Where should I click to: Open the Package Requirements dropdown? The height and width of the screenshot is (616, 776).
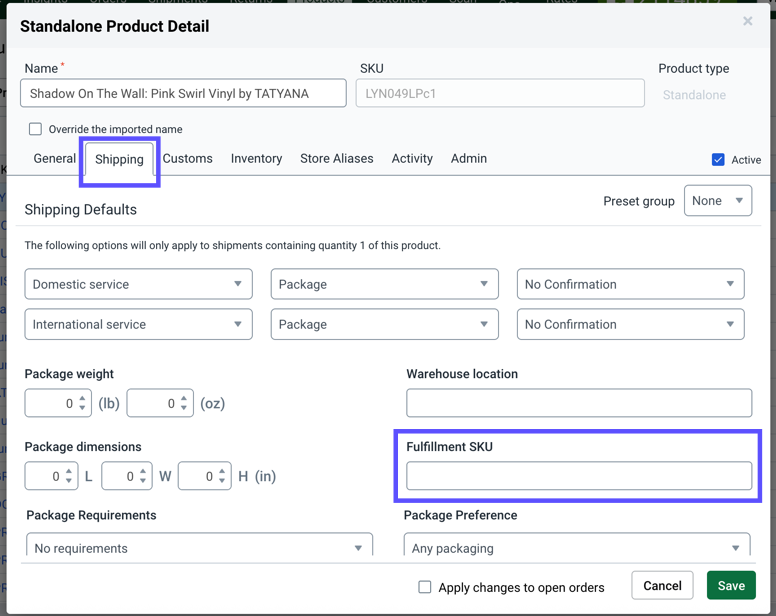198,547
